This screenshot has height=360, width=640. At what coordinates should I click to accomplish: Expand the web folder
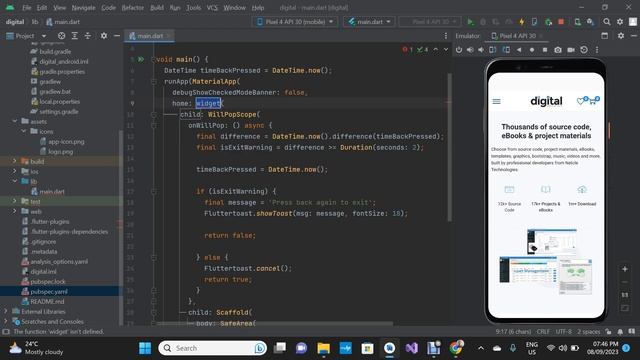(15, 211)
